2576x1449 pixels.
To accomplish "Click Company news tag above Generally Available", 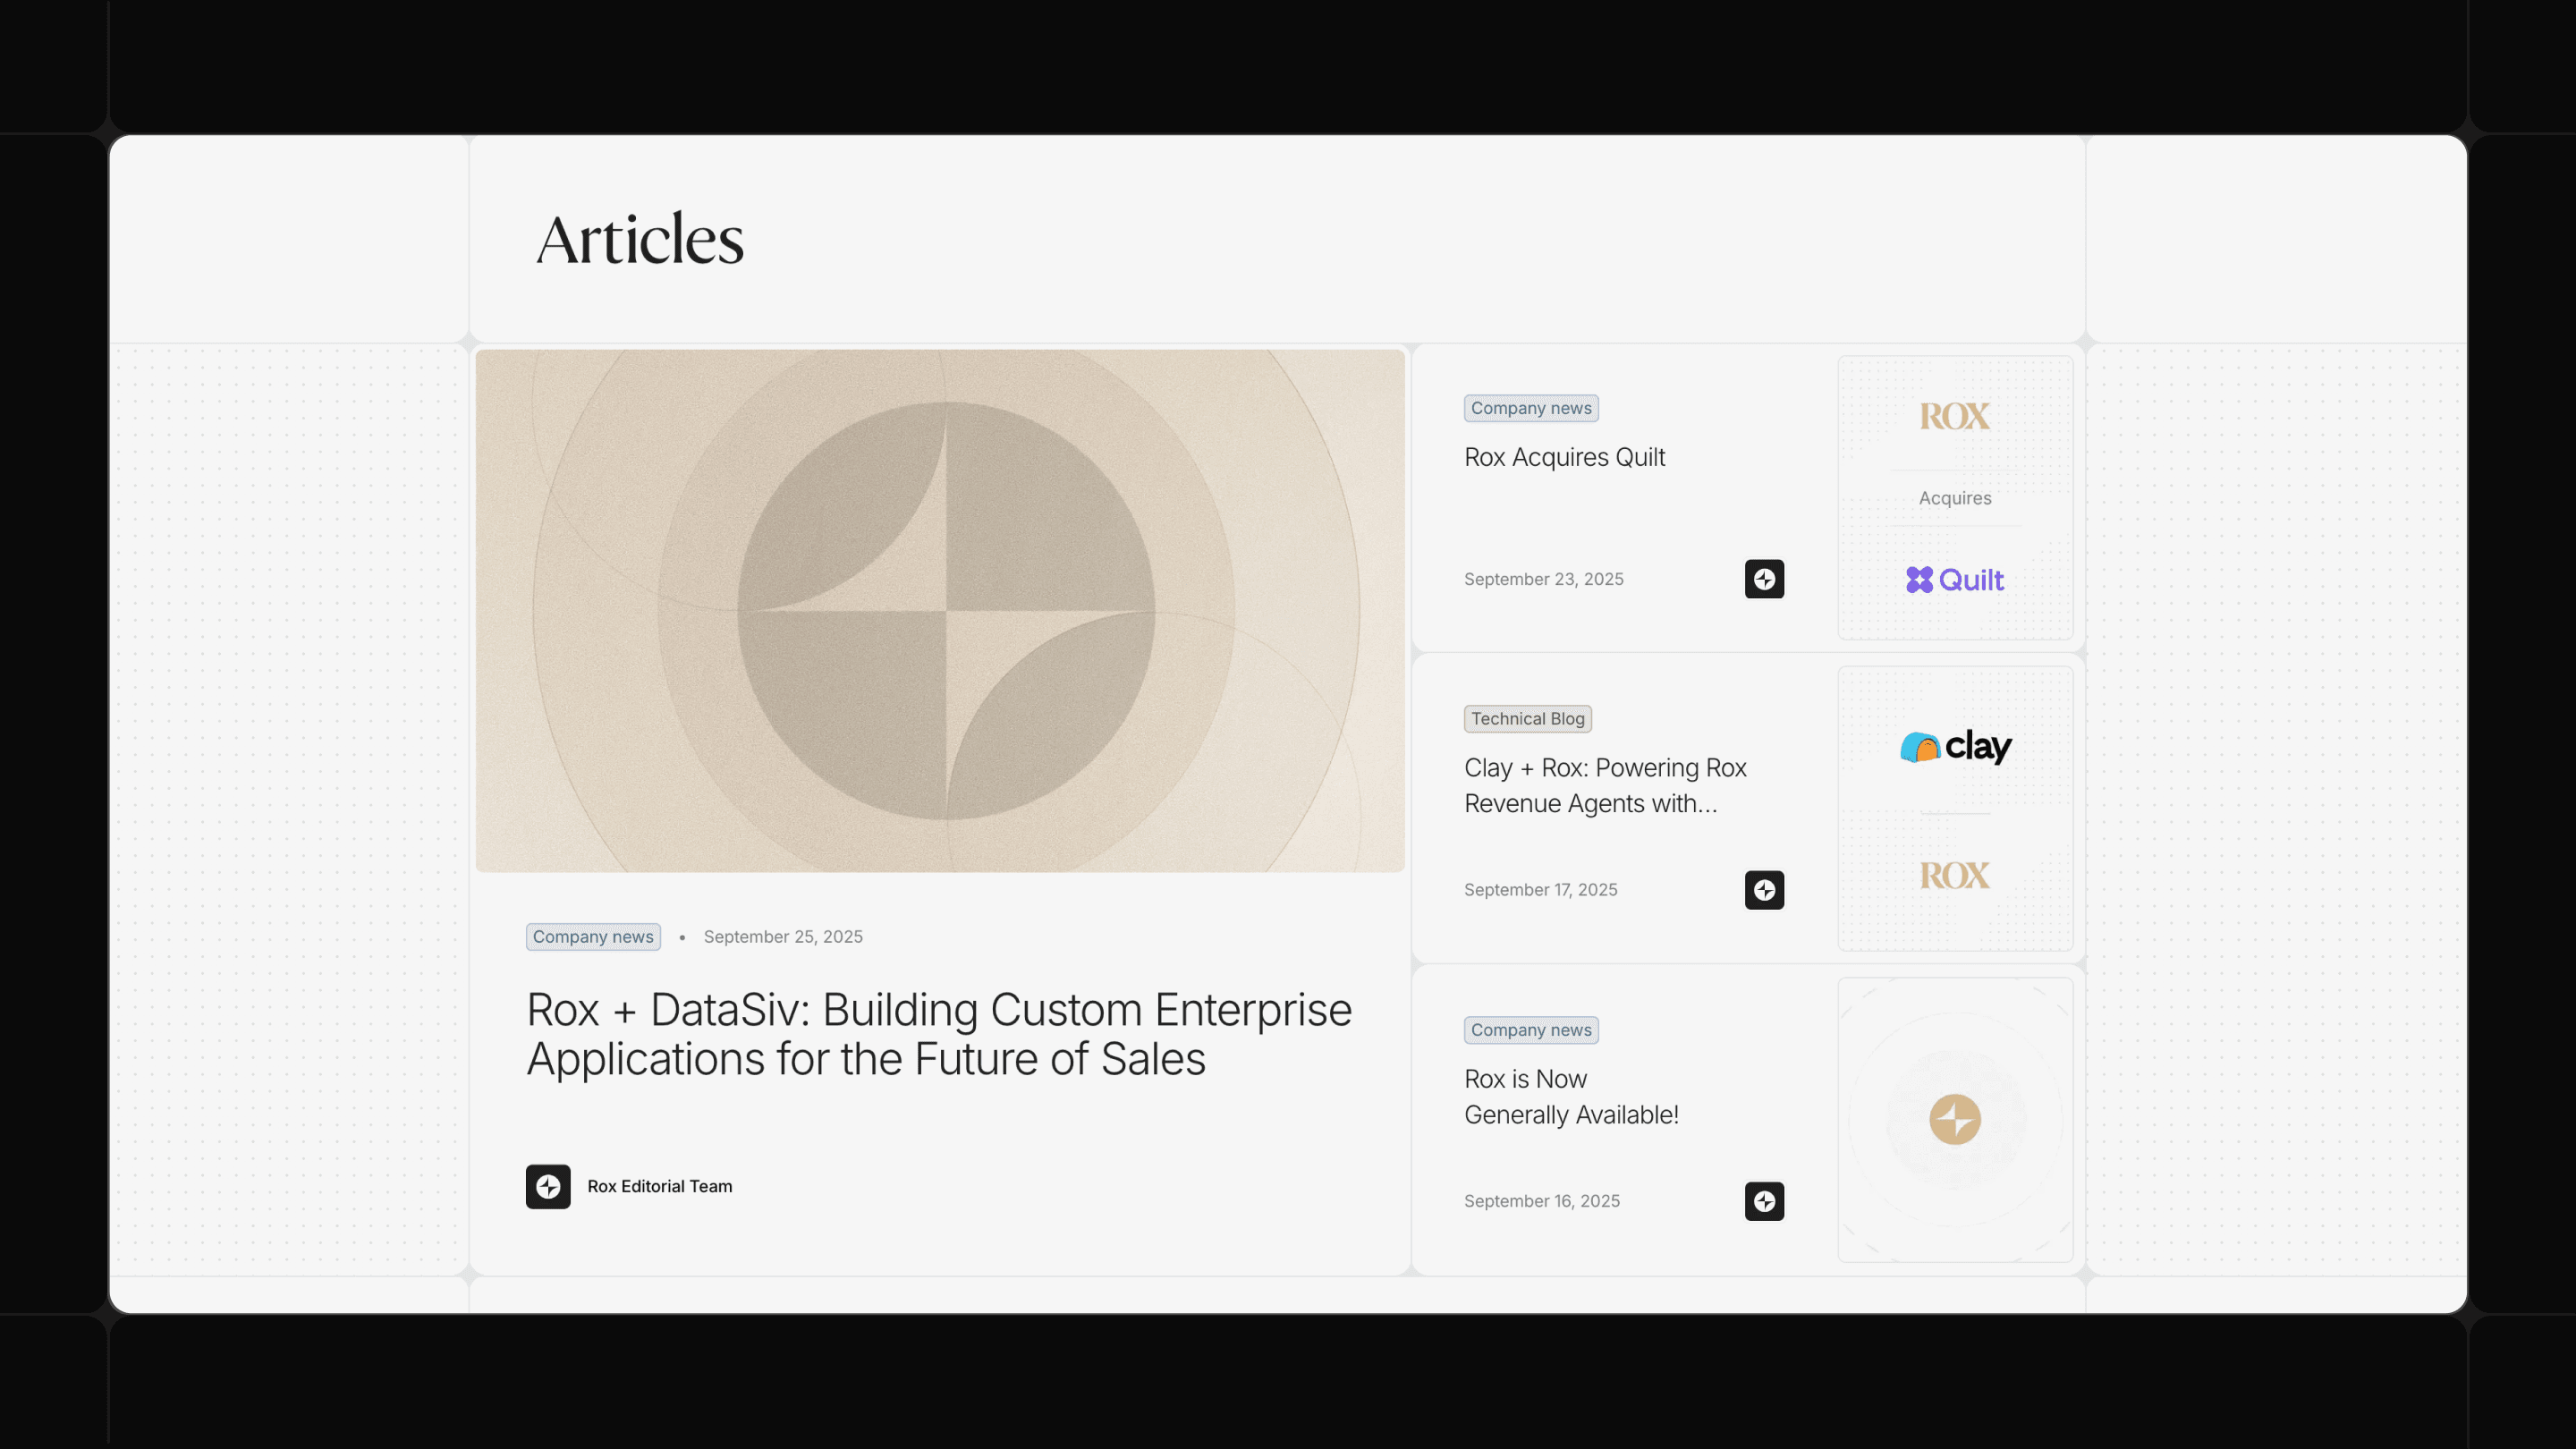I will [1530, 1030].
